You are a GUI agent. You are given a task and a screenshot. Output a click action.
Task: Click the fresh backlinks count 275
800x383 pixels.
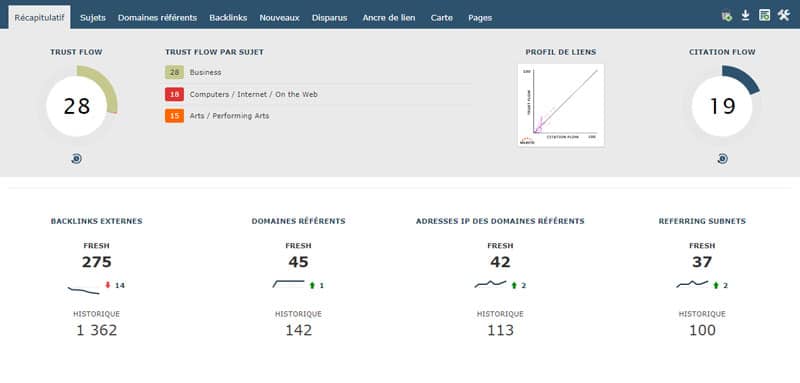[96, 262]
